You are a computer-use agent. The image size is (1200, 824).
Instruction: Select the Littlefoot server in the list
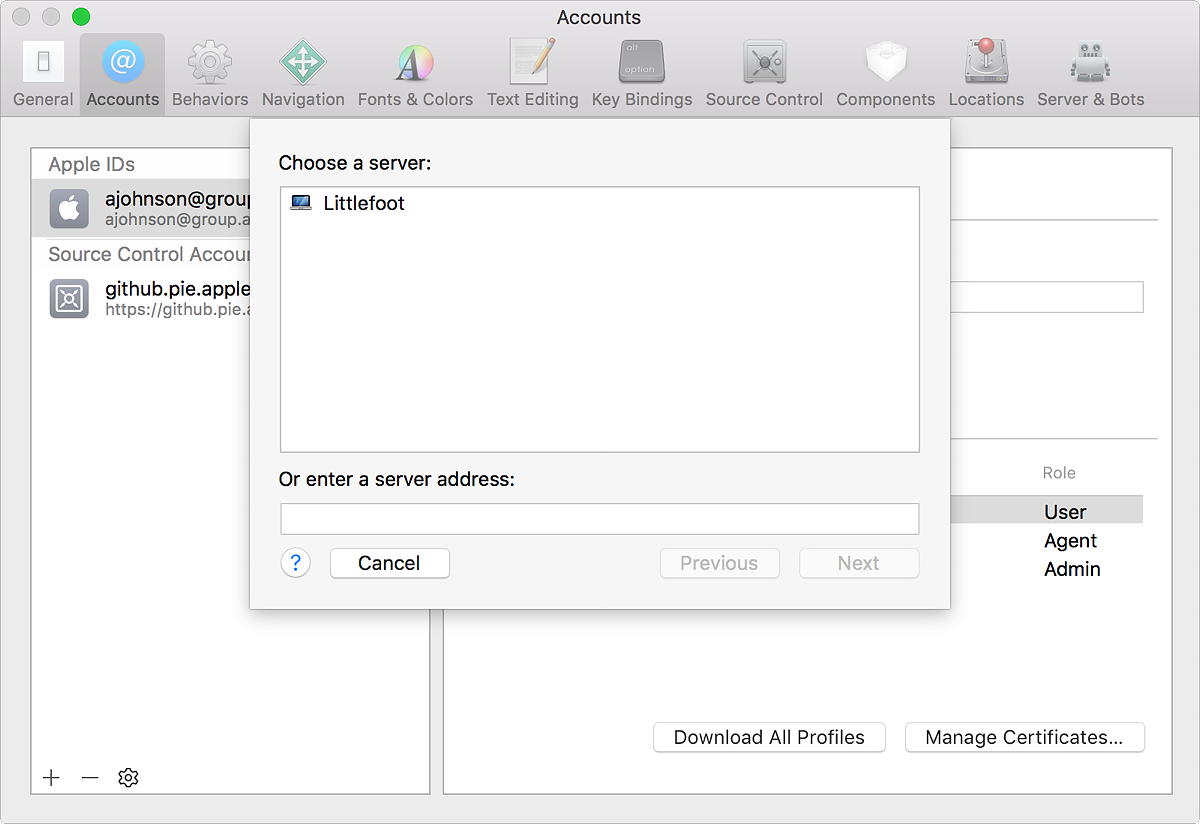(599, 203)
